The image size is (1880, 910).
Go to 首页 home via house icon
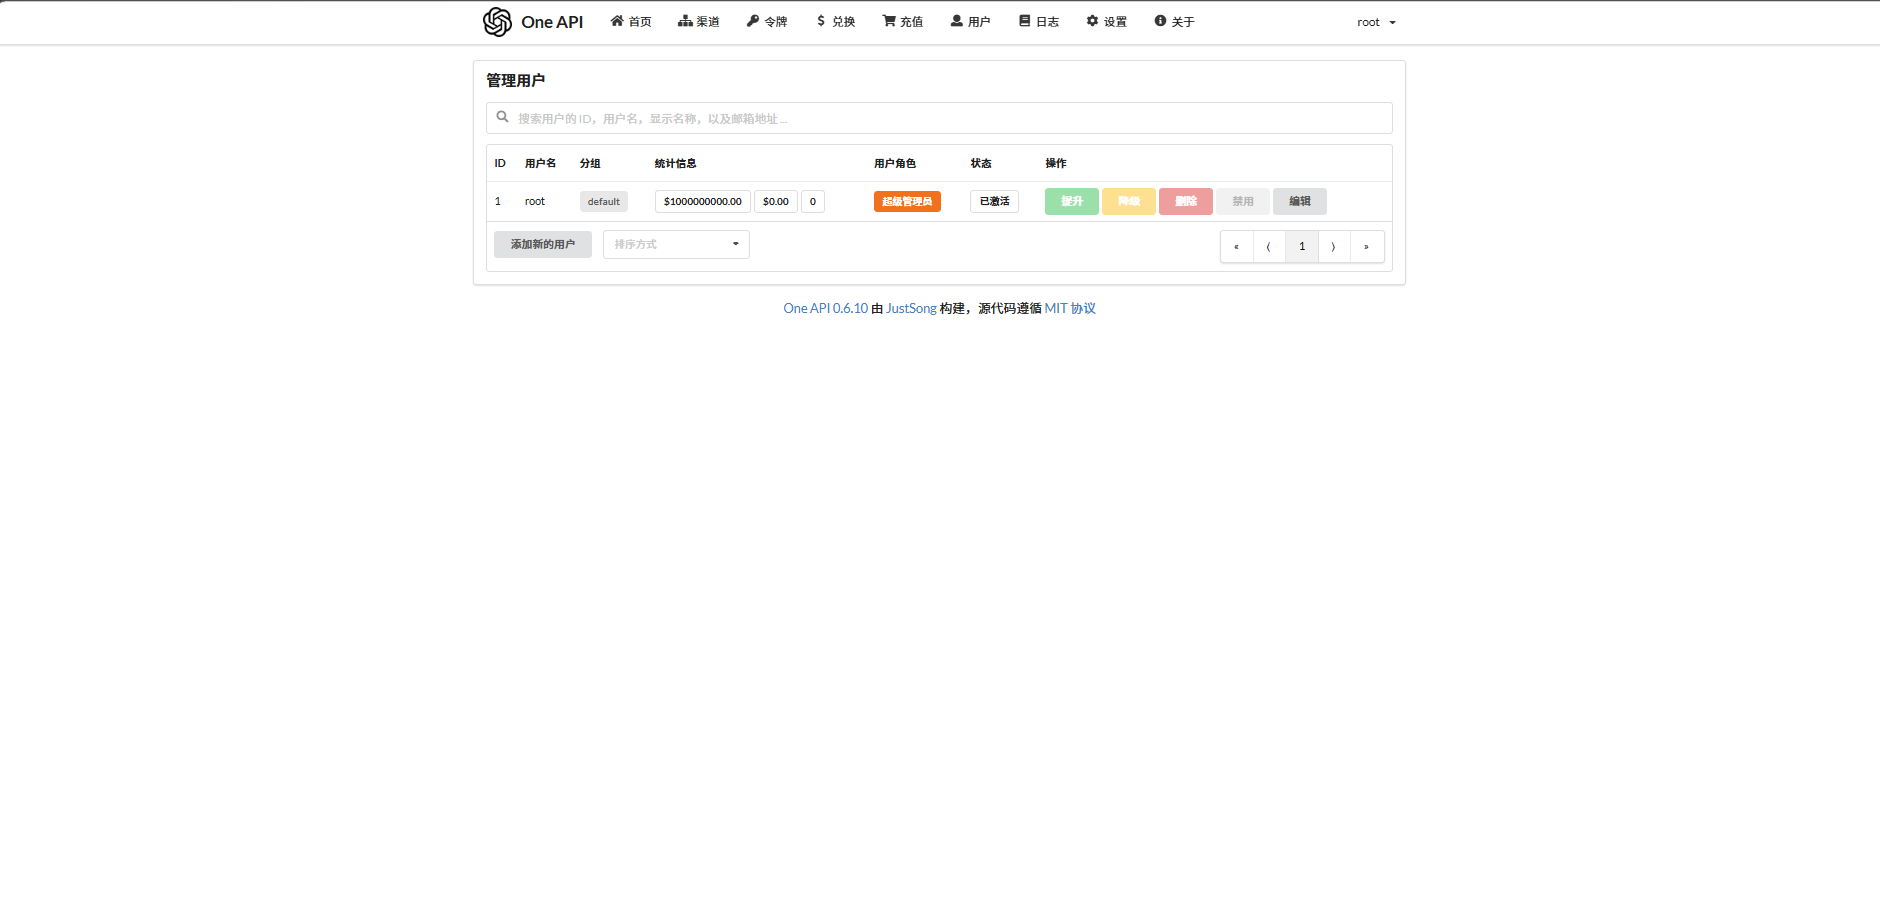pyautogui.click(x=631, y=22)
